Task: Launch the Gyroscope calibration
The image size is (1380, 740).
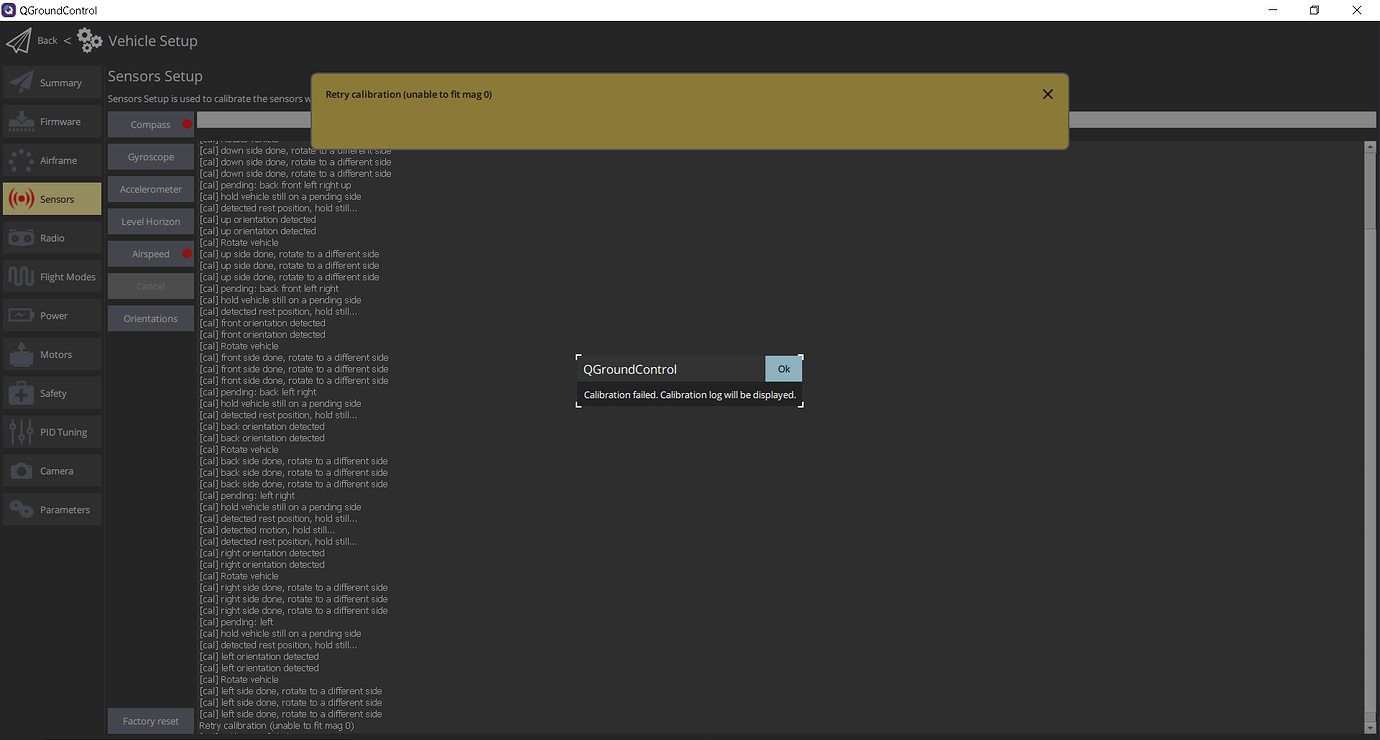Action: point(150,156)
